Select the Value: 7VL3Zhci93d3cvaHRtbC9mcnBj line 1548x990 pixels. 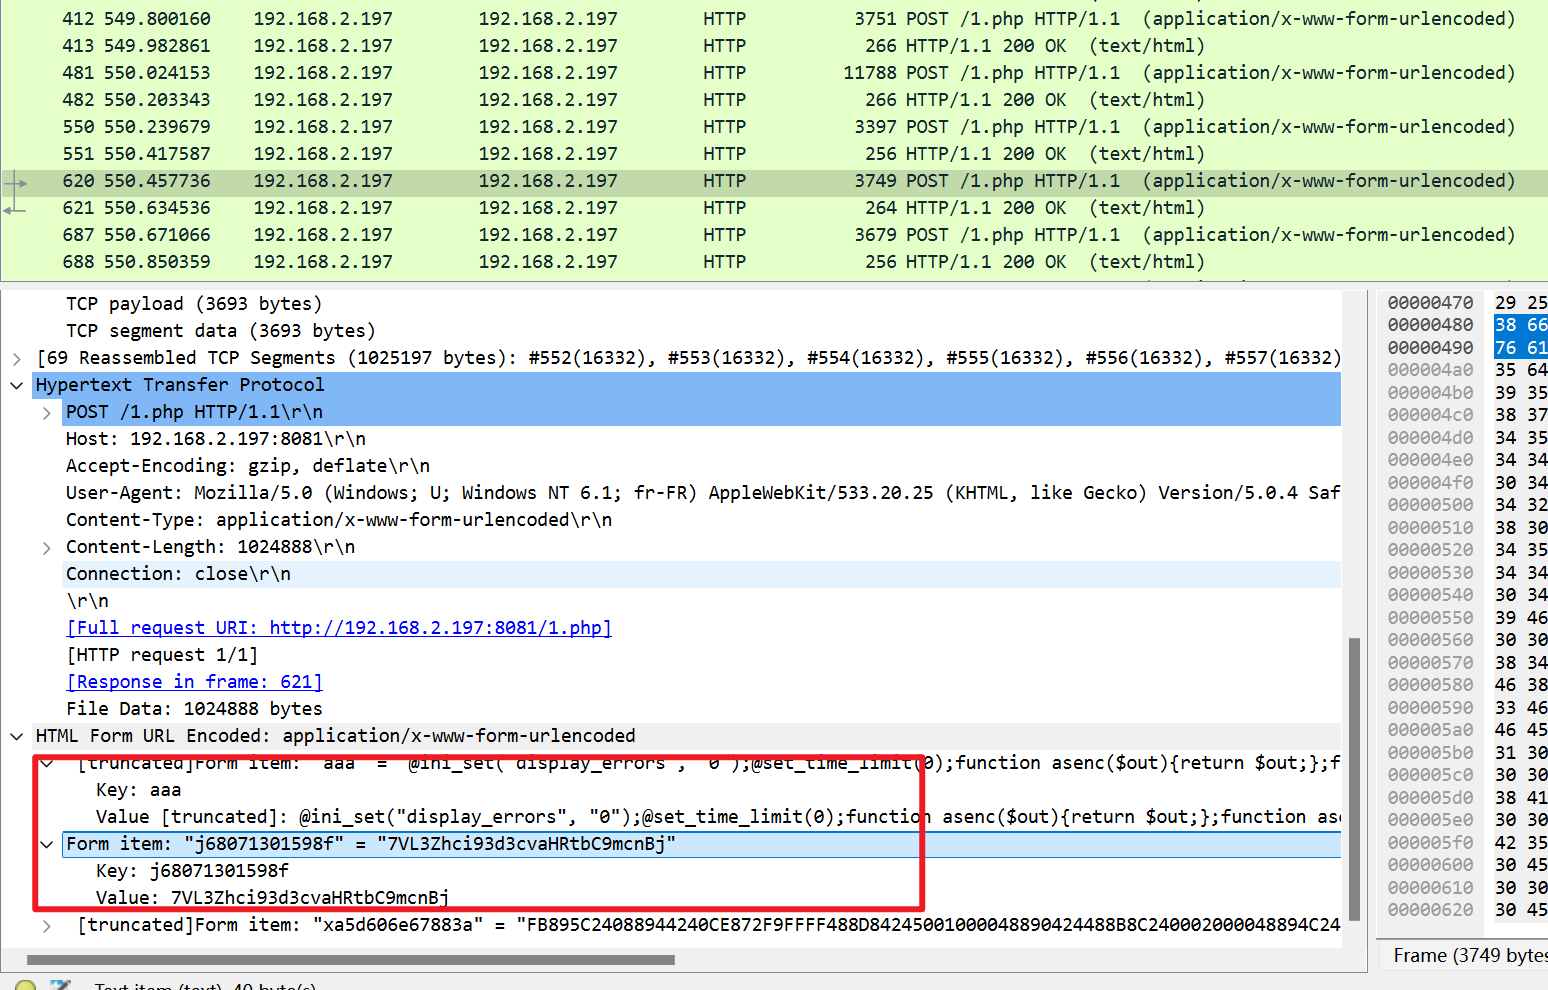click(x=272, y=898)
